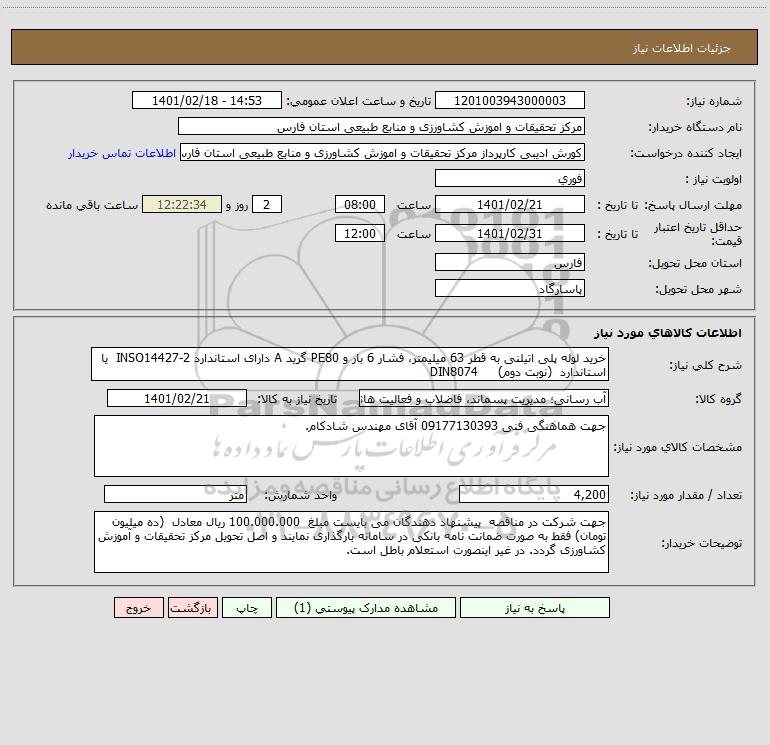Click the request creator name field
The height and width of the screenshot is (745, 770).
pyautogui.click(x=382, y=153)
